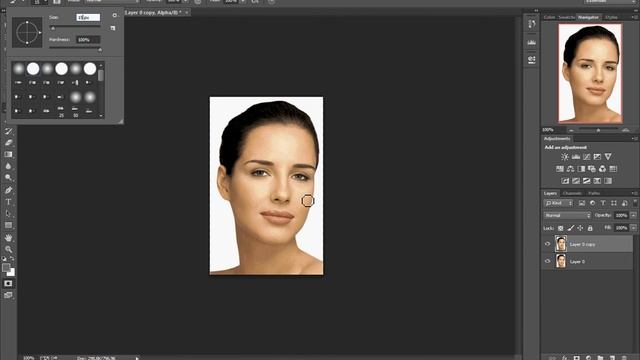Open the Adjustments panel menu
640x360 pixels.
point(635,139)
